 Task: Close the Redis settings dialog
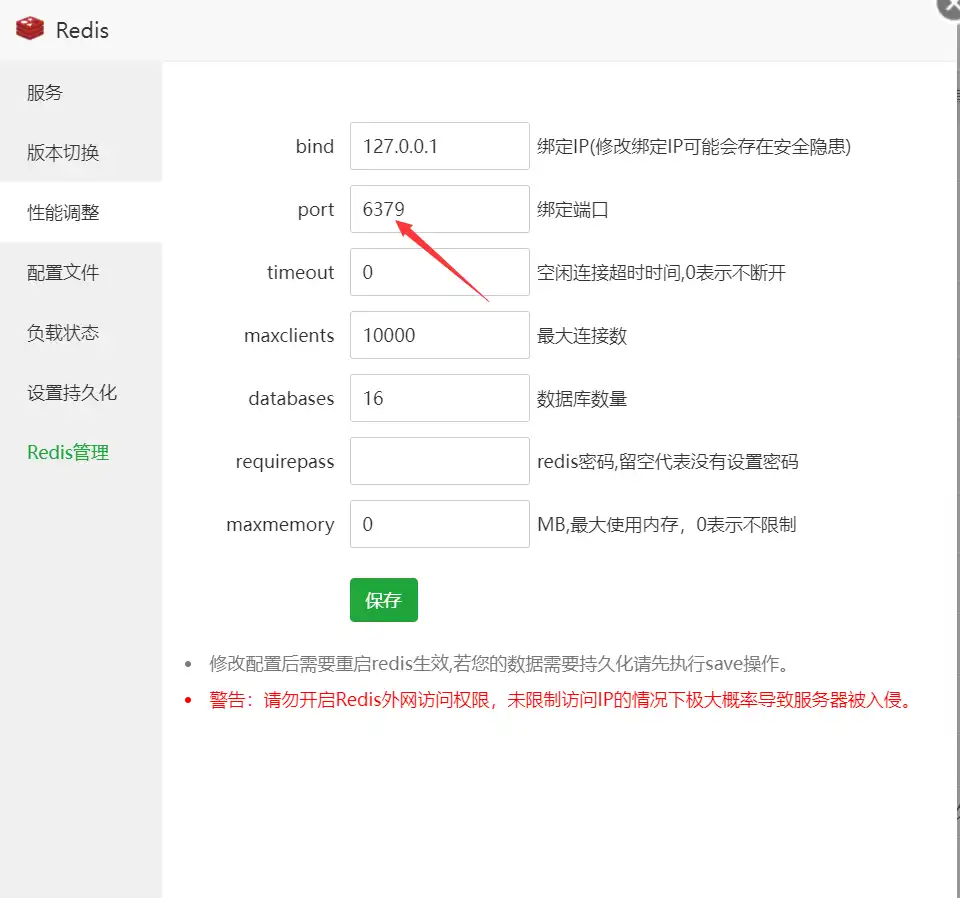click(x=948, y=9)
